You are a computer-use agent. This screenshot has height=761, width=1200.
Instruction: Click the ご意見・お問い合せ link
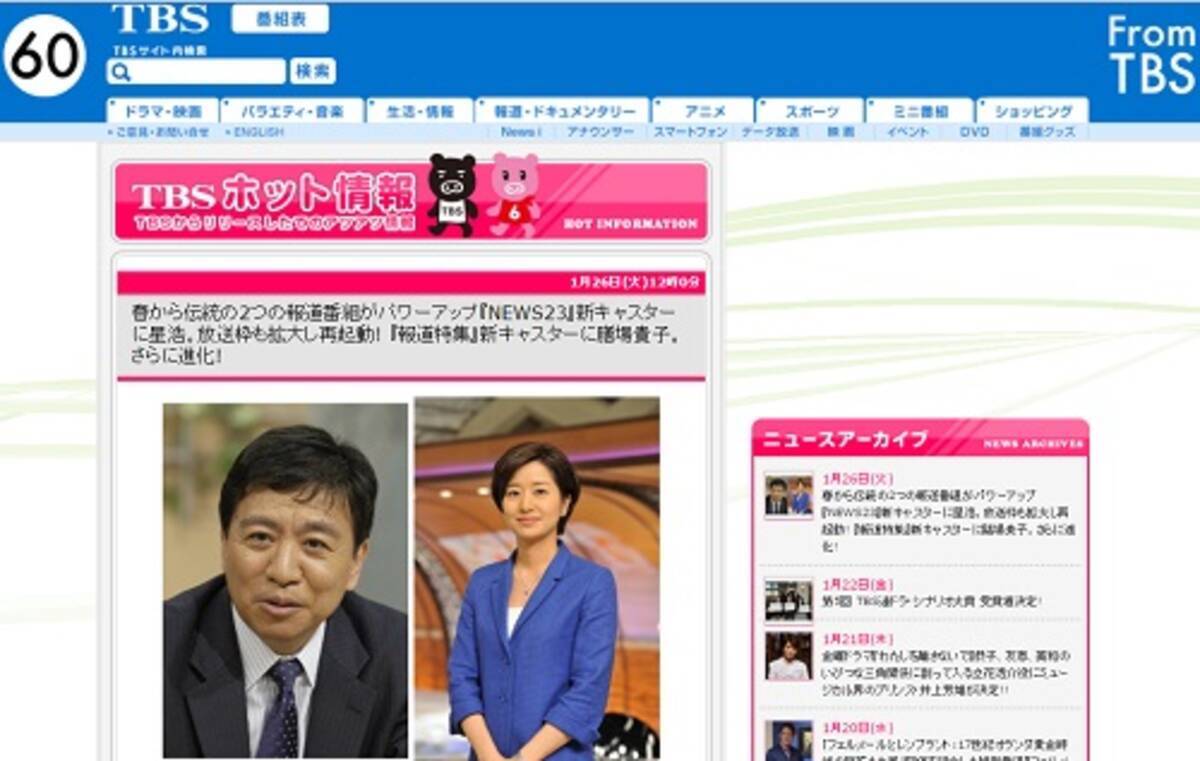(160, 132)
